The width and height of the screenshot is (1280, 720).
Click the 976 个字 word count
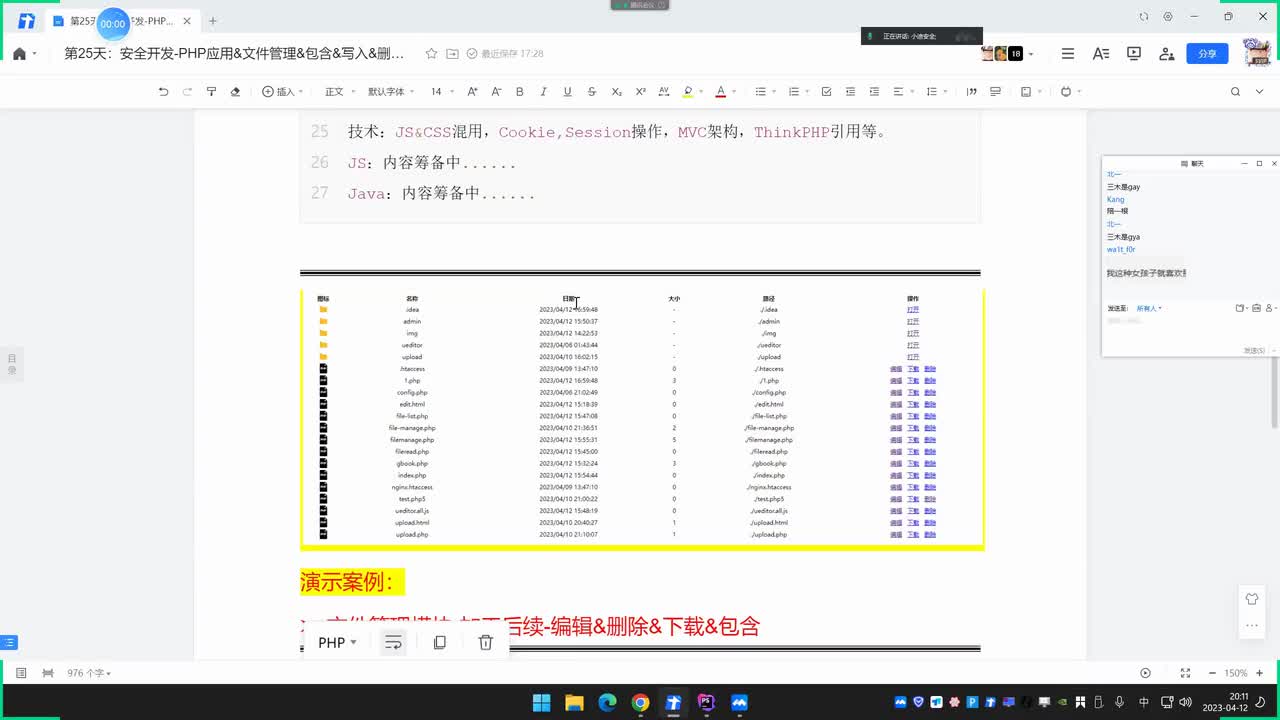click(x=89, y=673)
